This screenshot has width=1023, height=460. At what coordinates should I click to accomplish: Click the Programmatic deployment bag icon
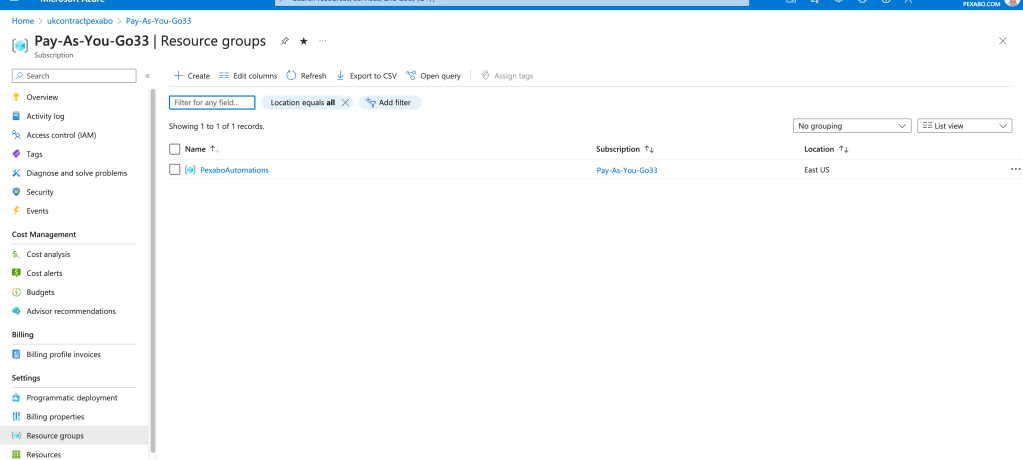click(16, 398)
